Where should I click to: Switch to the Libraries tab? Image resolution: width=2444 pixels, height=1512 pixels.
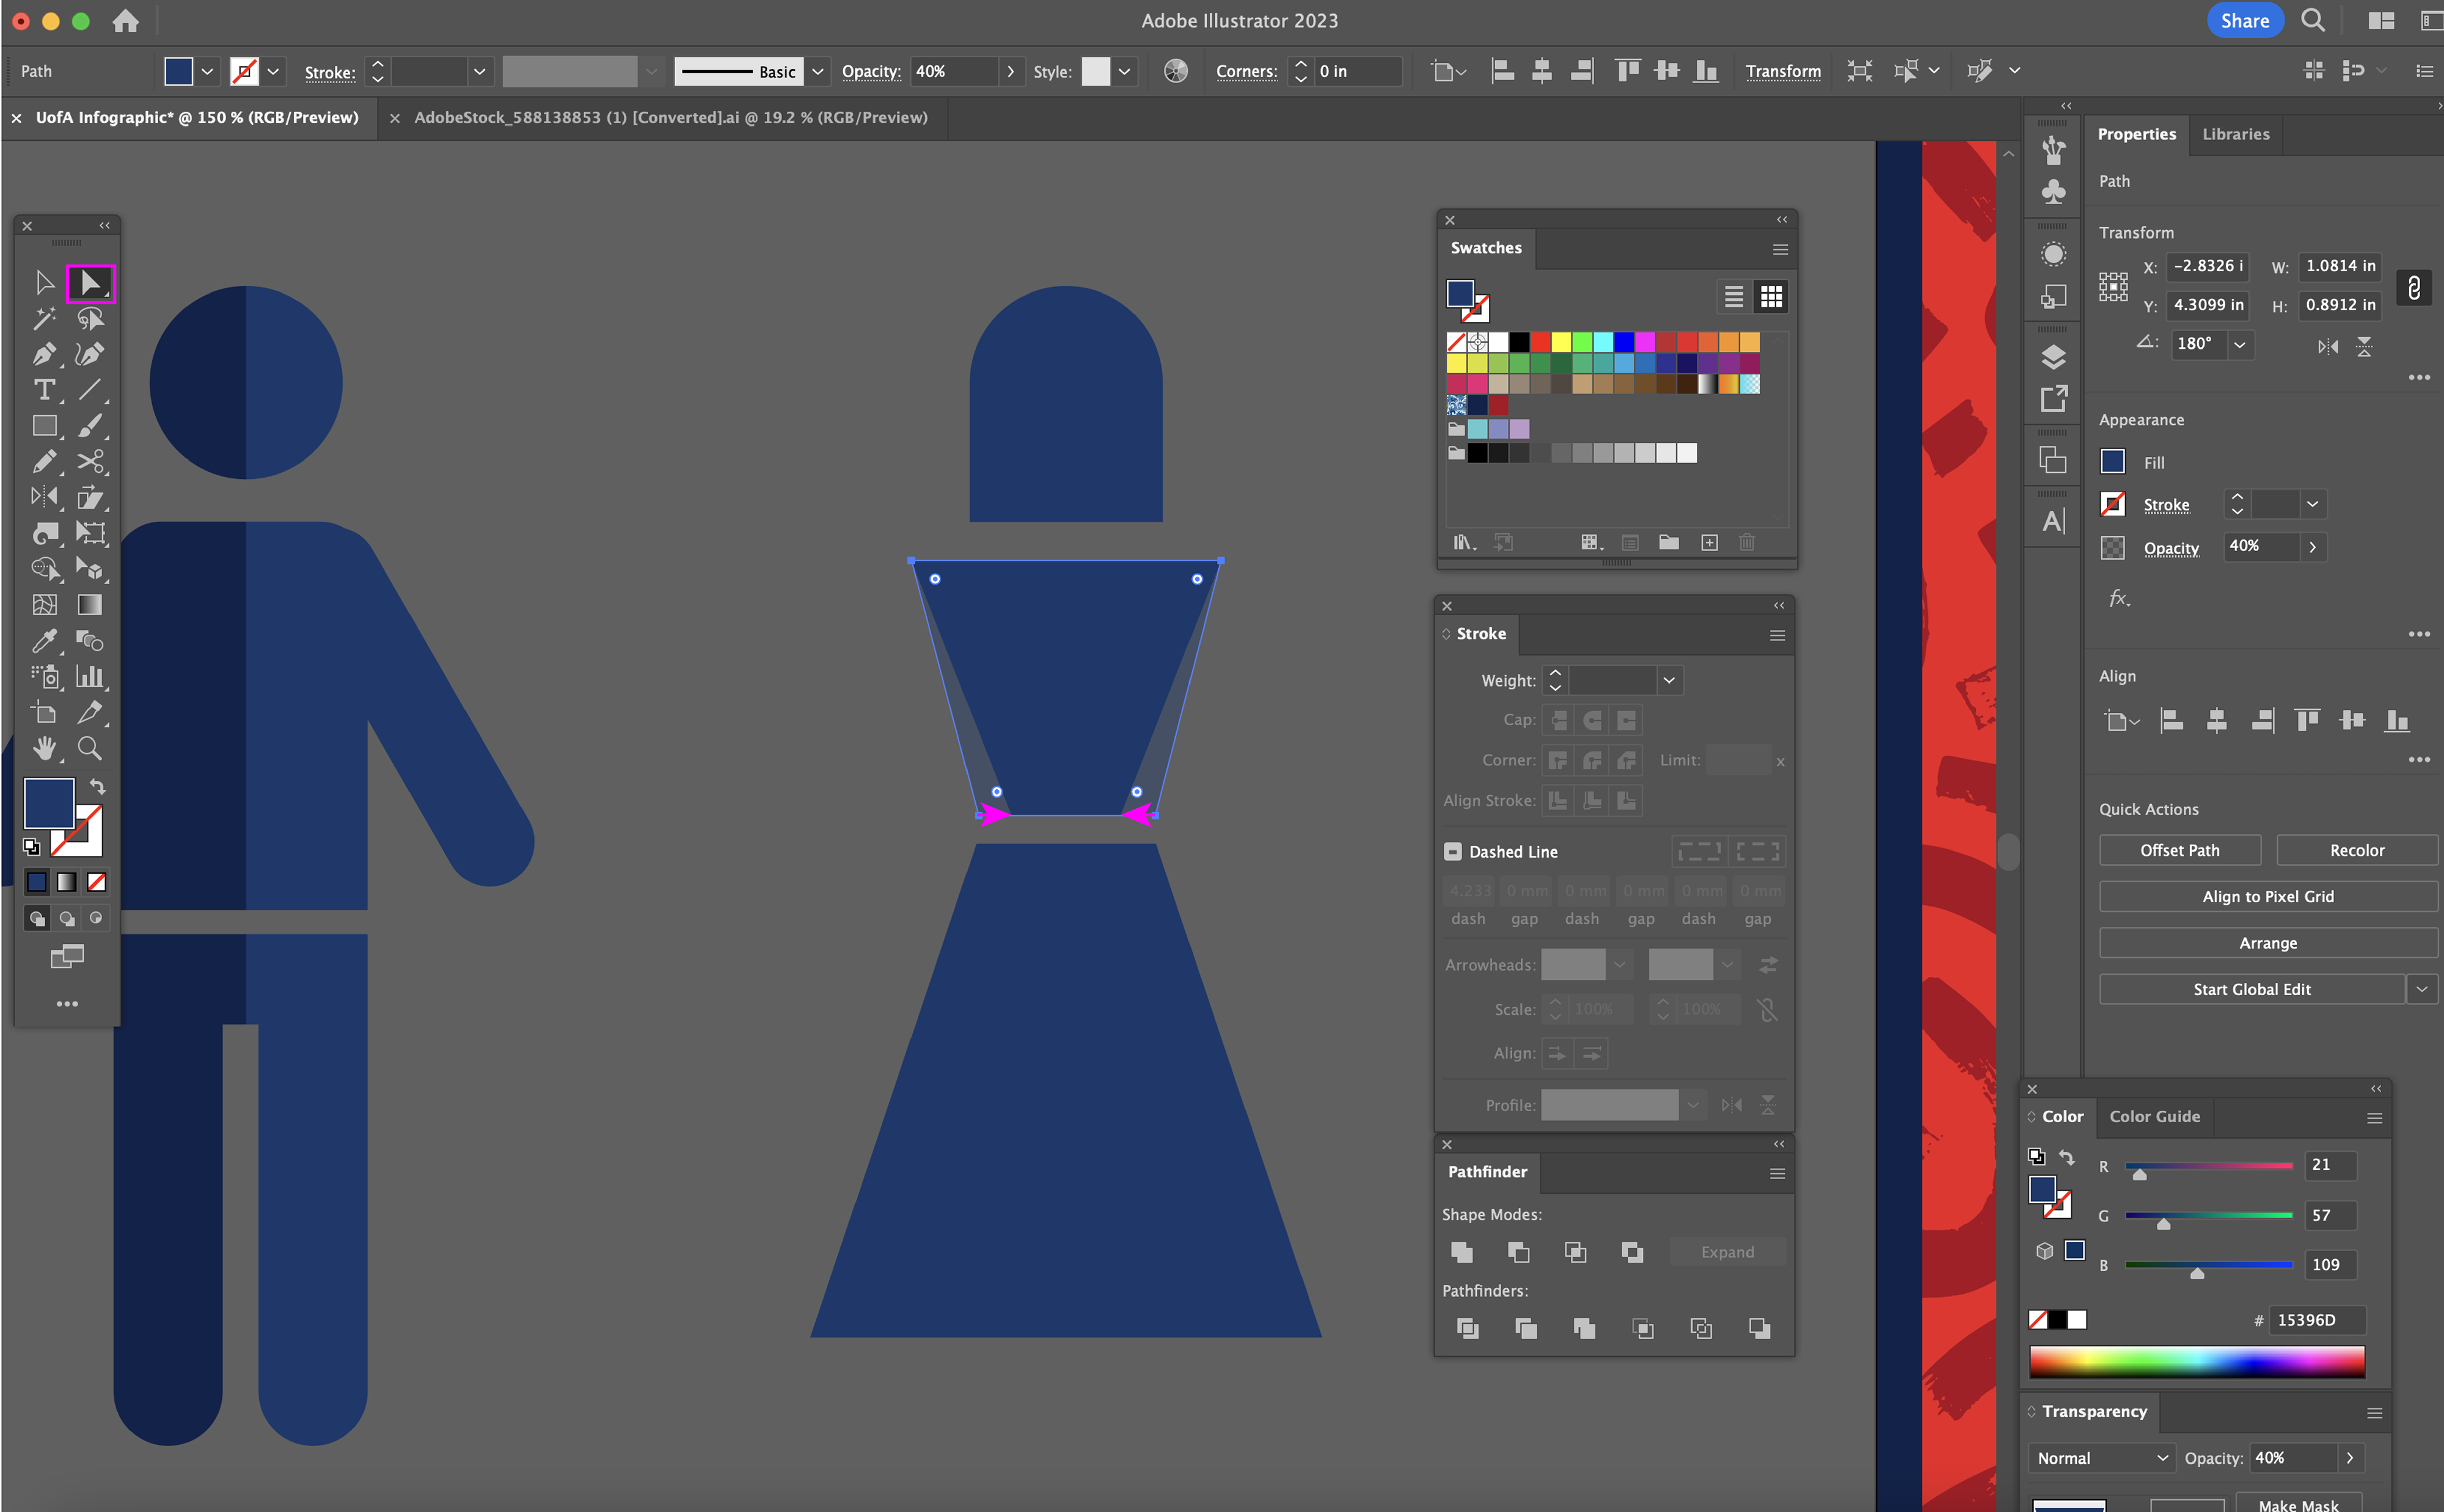[2235, 134]
